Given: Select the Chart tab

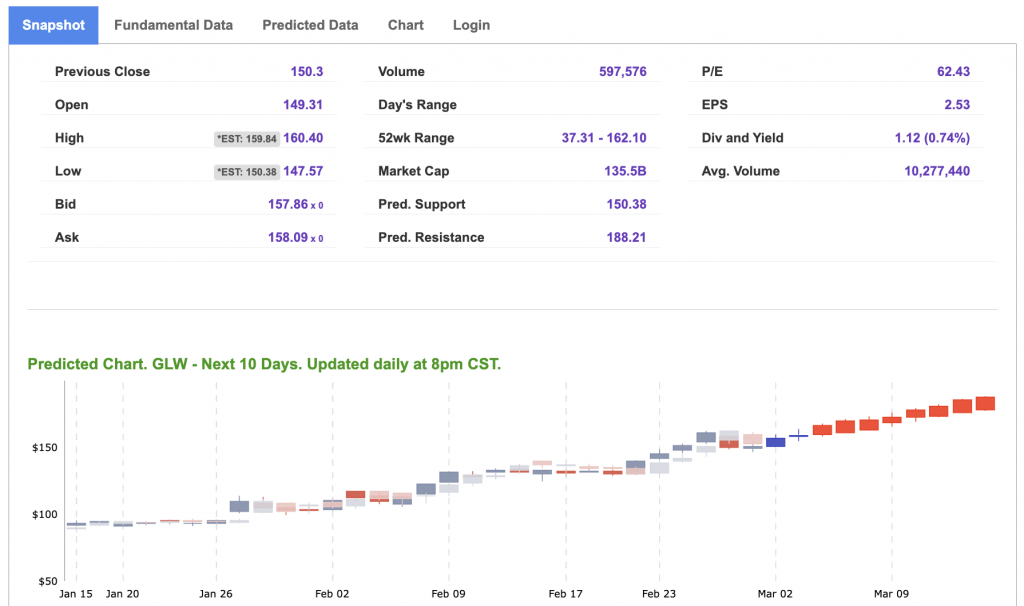Looking at the screenshot, I should point(405,25).
